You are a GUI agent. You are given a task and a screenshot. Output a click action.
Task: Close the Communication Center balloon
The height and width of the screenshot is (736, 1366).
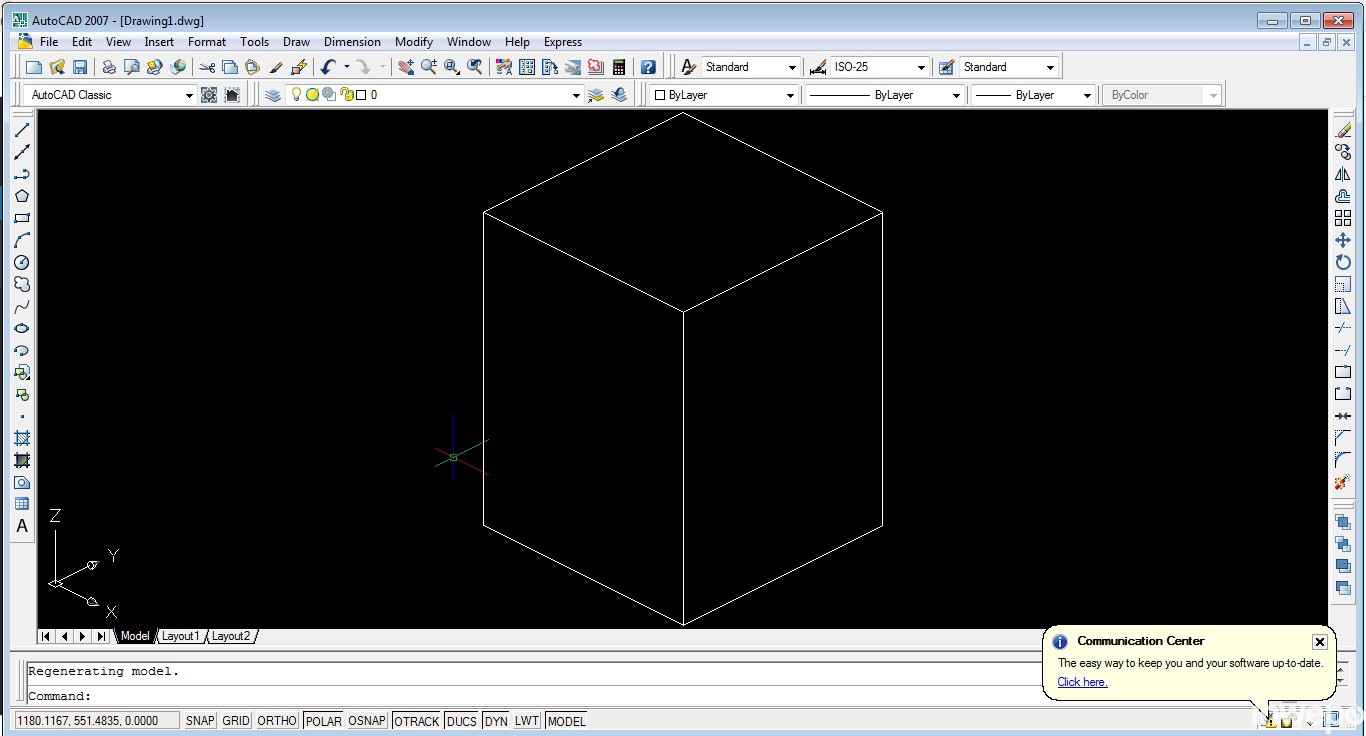pyautogui.click(x=1319, y=642)
